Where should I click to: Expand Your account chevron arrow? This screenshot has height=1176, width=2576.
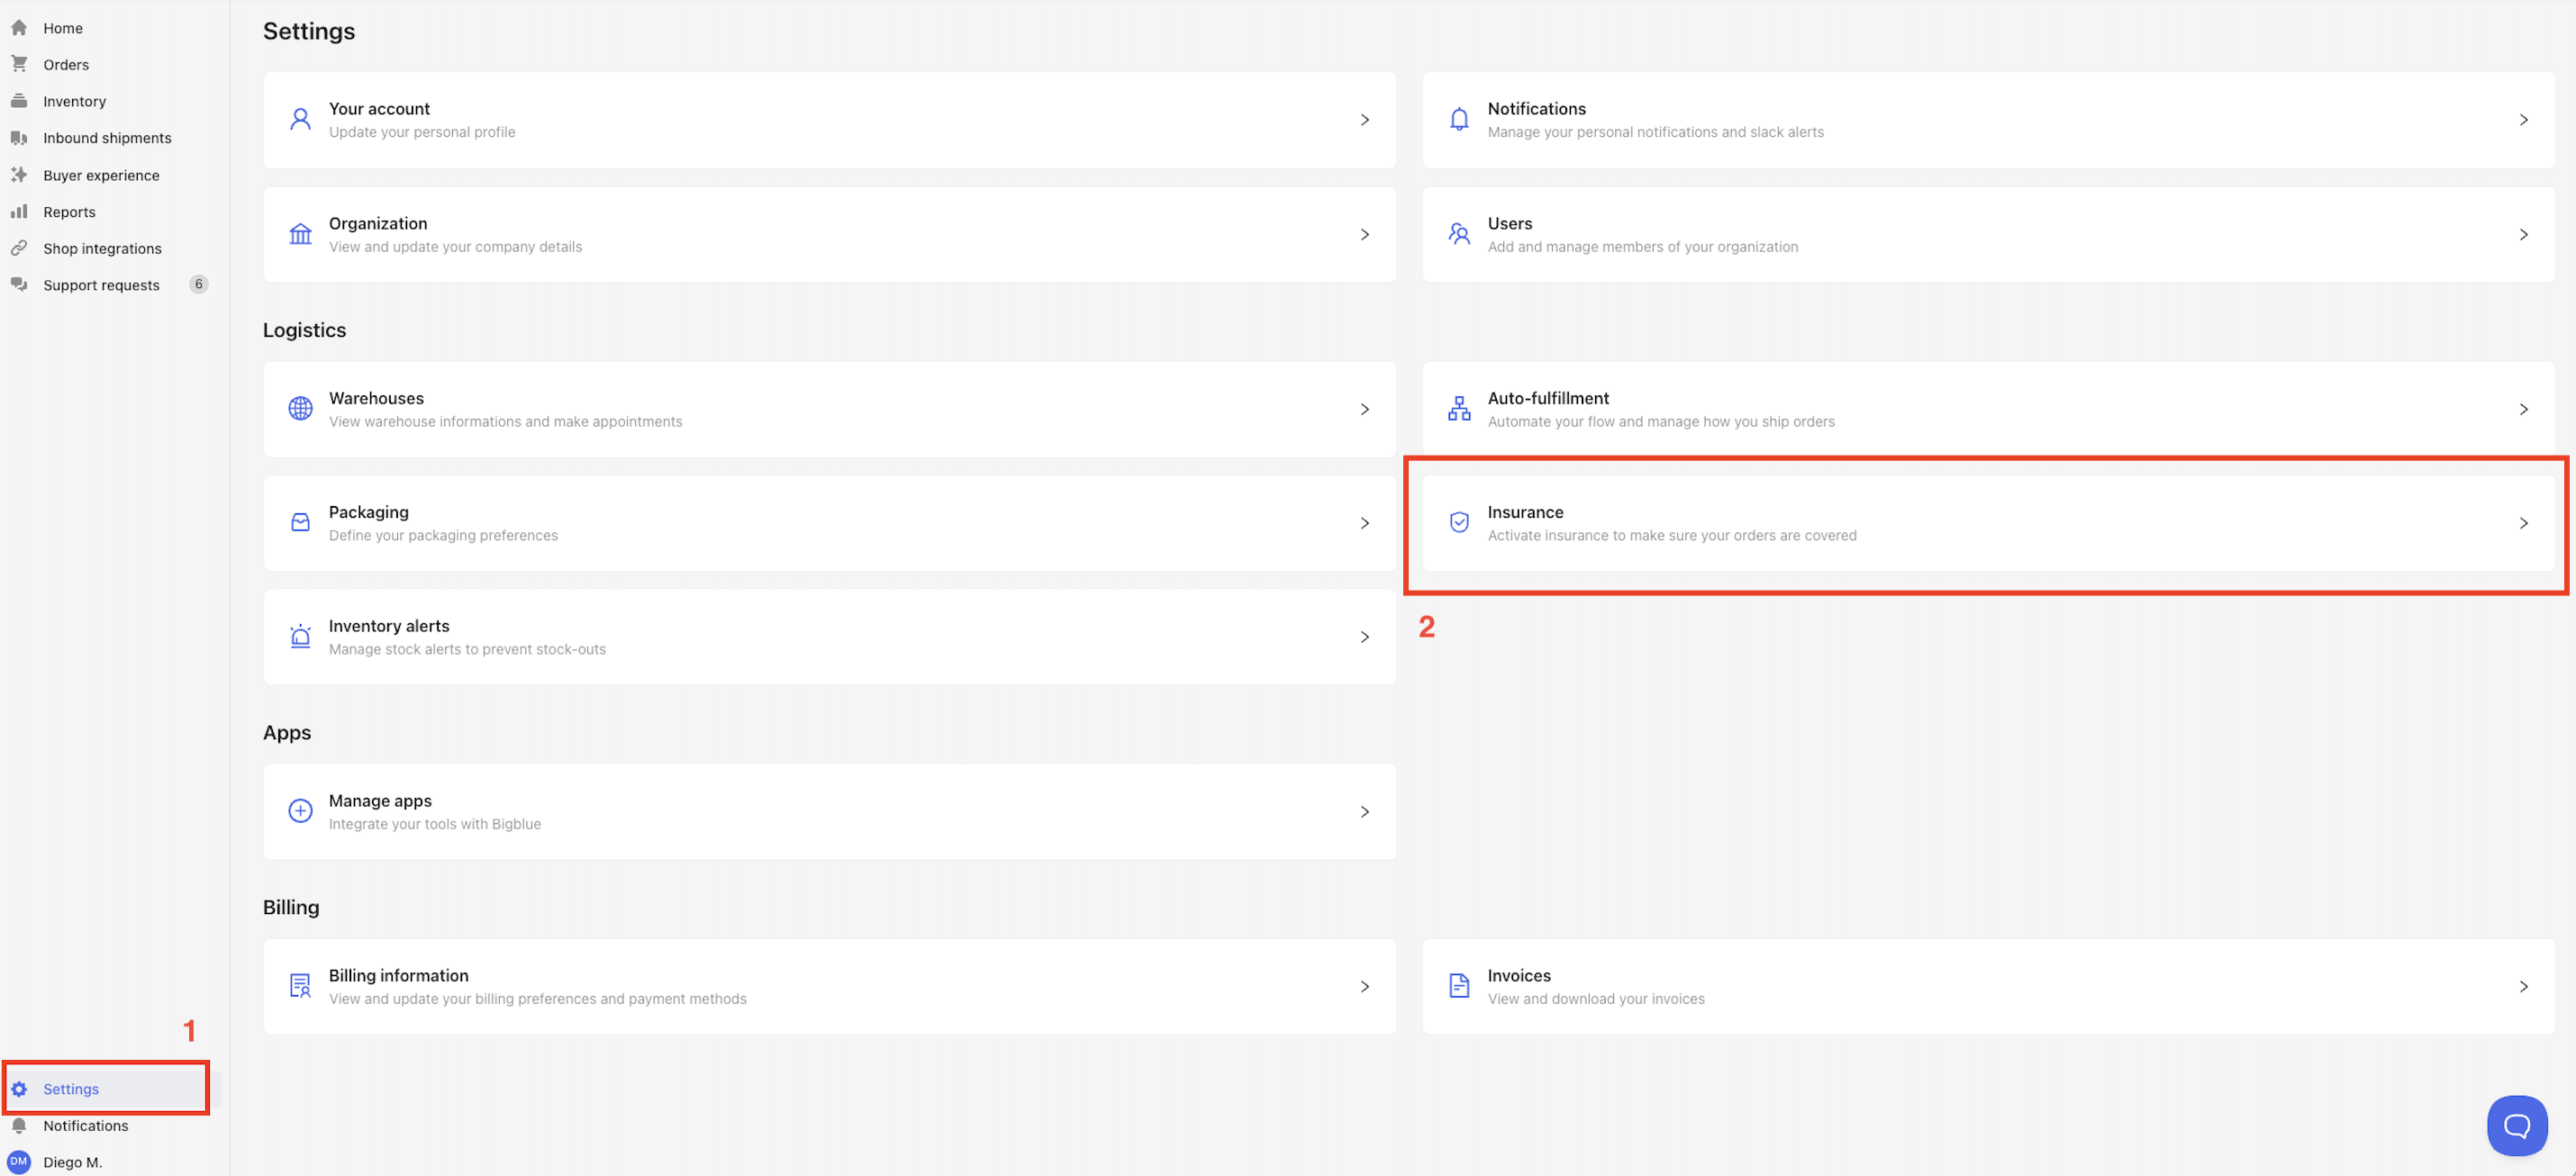tap(1364, 120)
